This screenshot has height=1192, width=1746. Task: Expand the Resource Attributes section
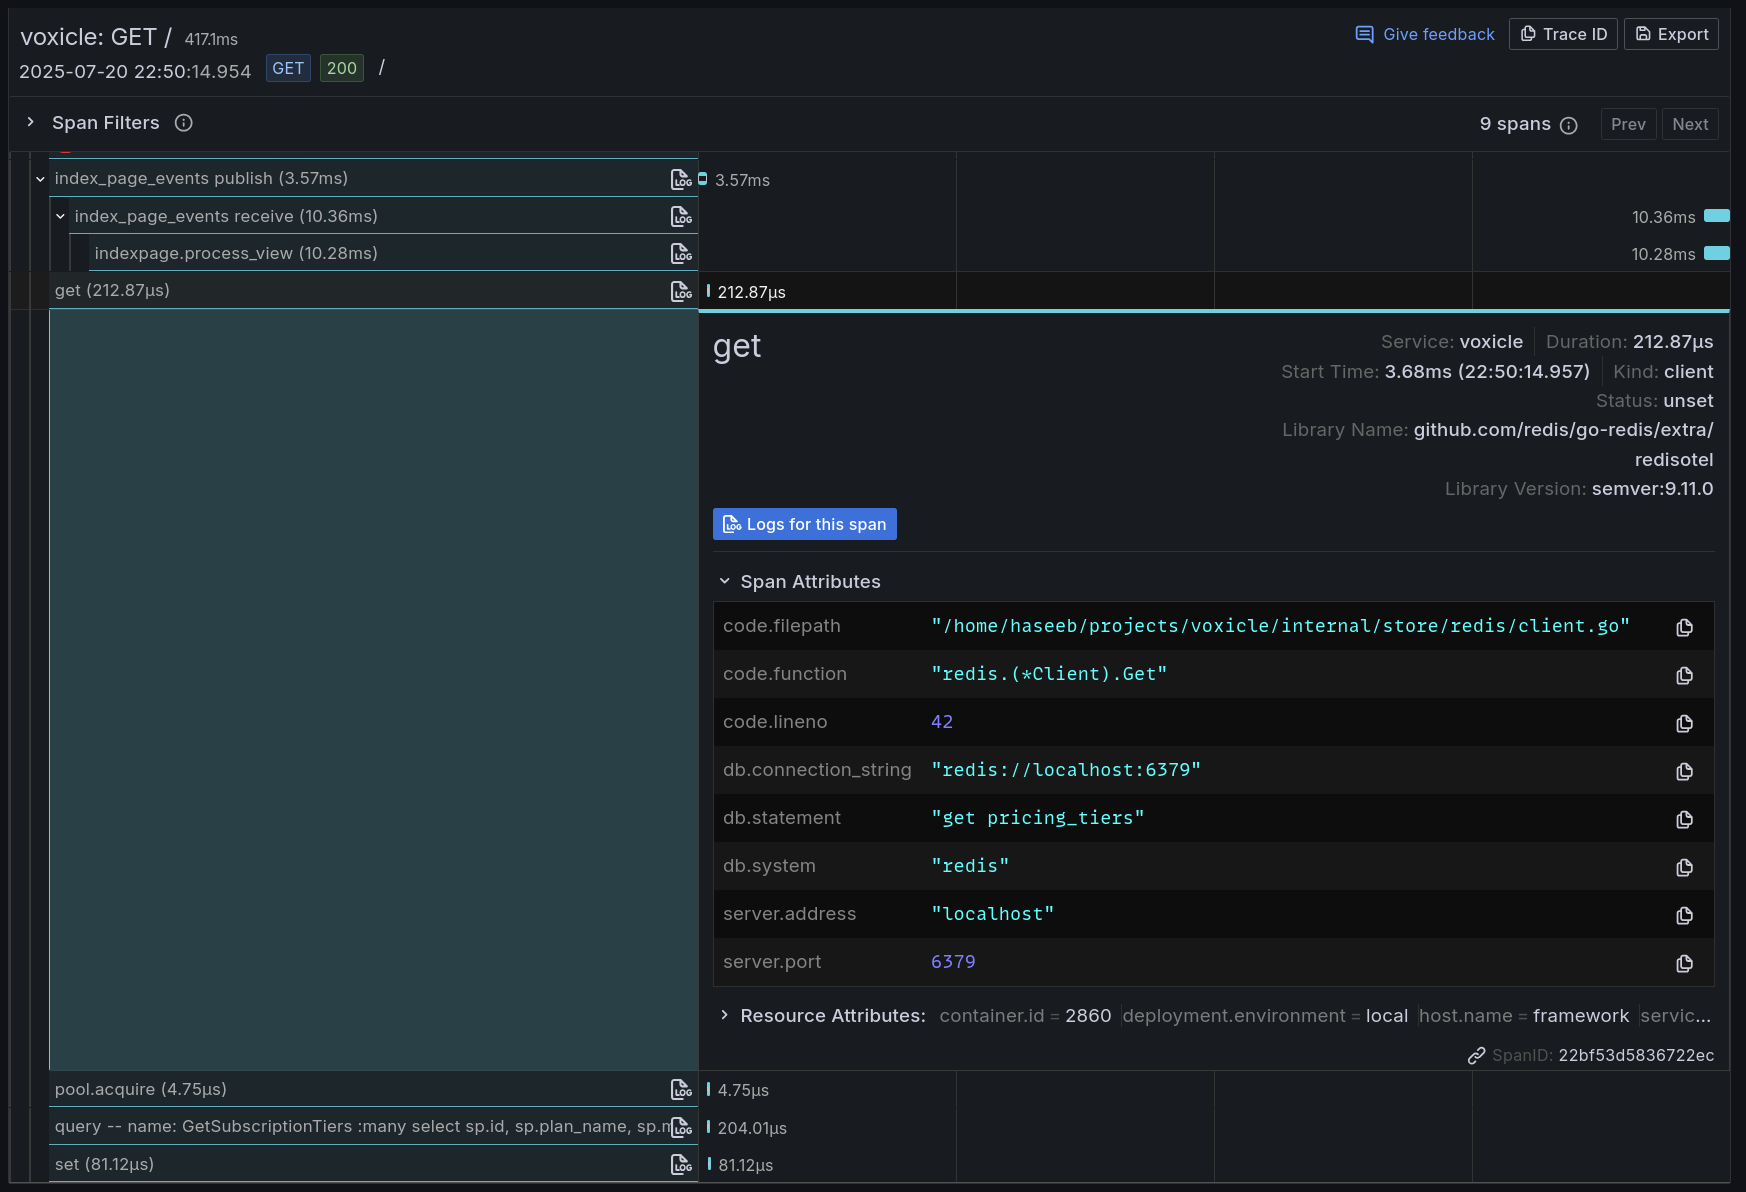pos(725,1016)
